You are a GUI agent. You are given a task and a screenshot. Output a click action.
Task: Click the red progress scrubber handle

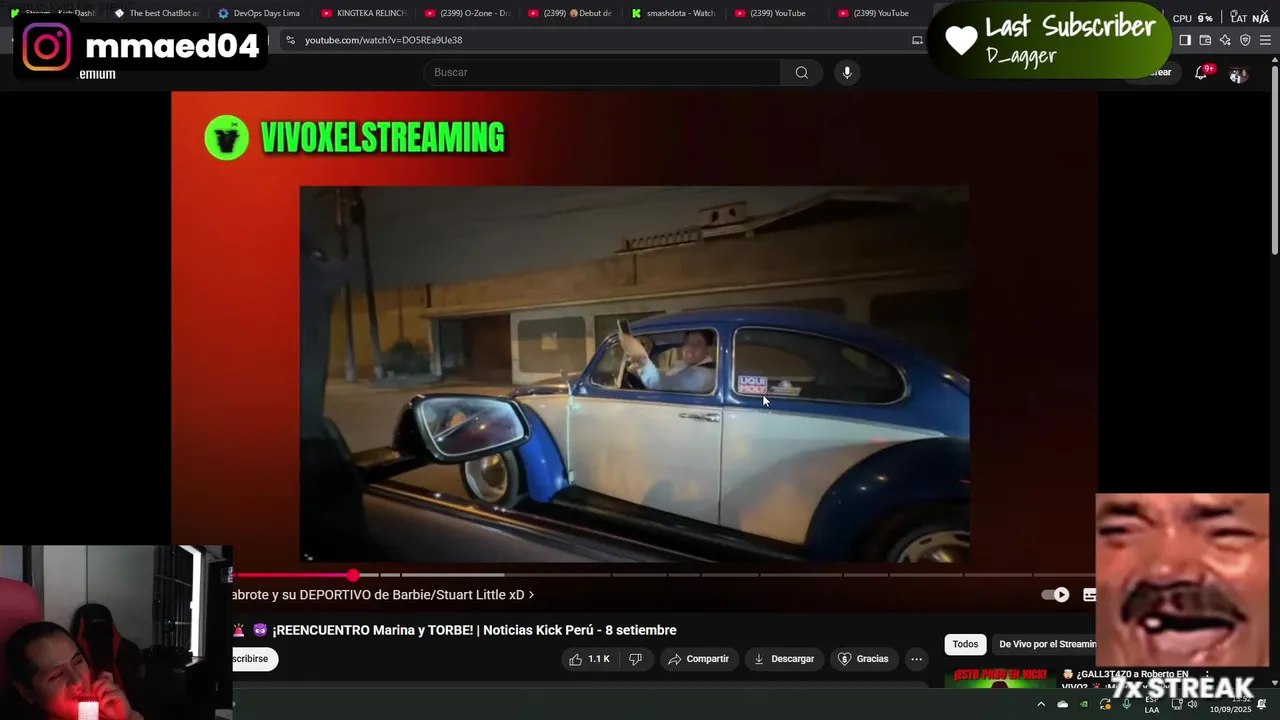(x=353, y=575)
